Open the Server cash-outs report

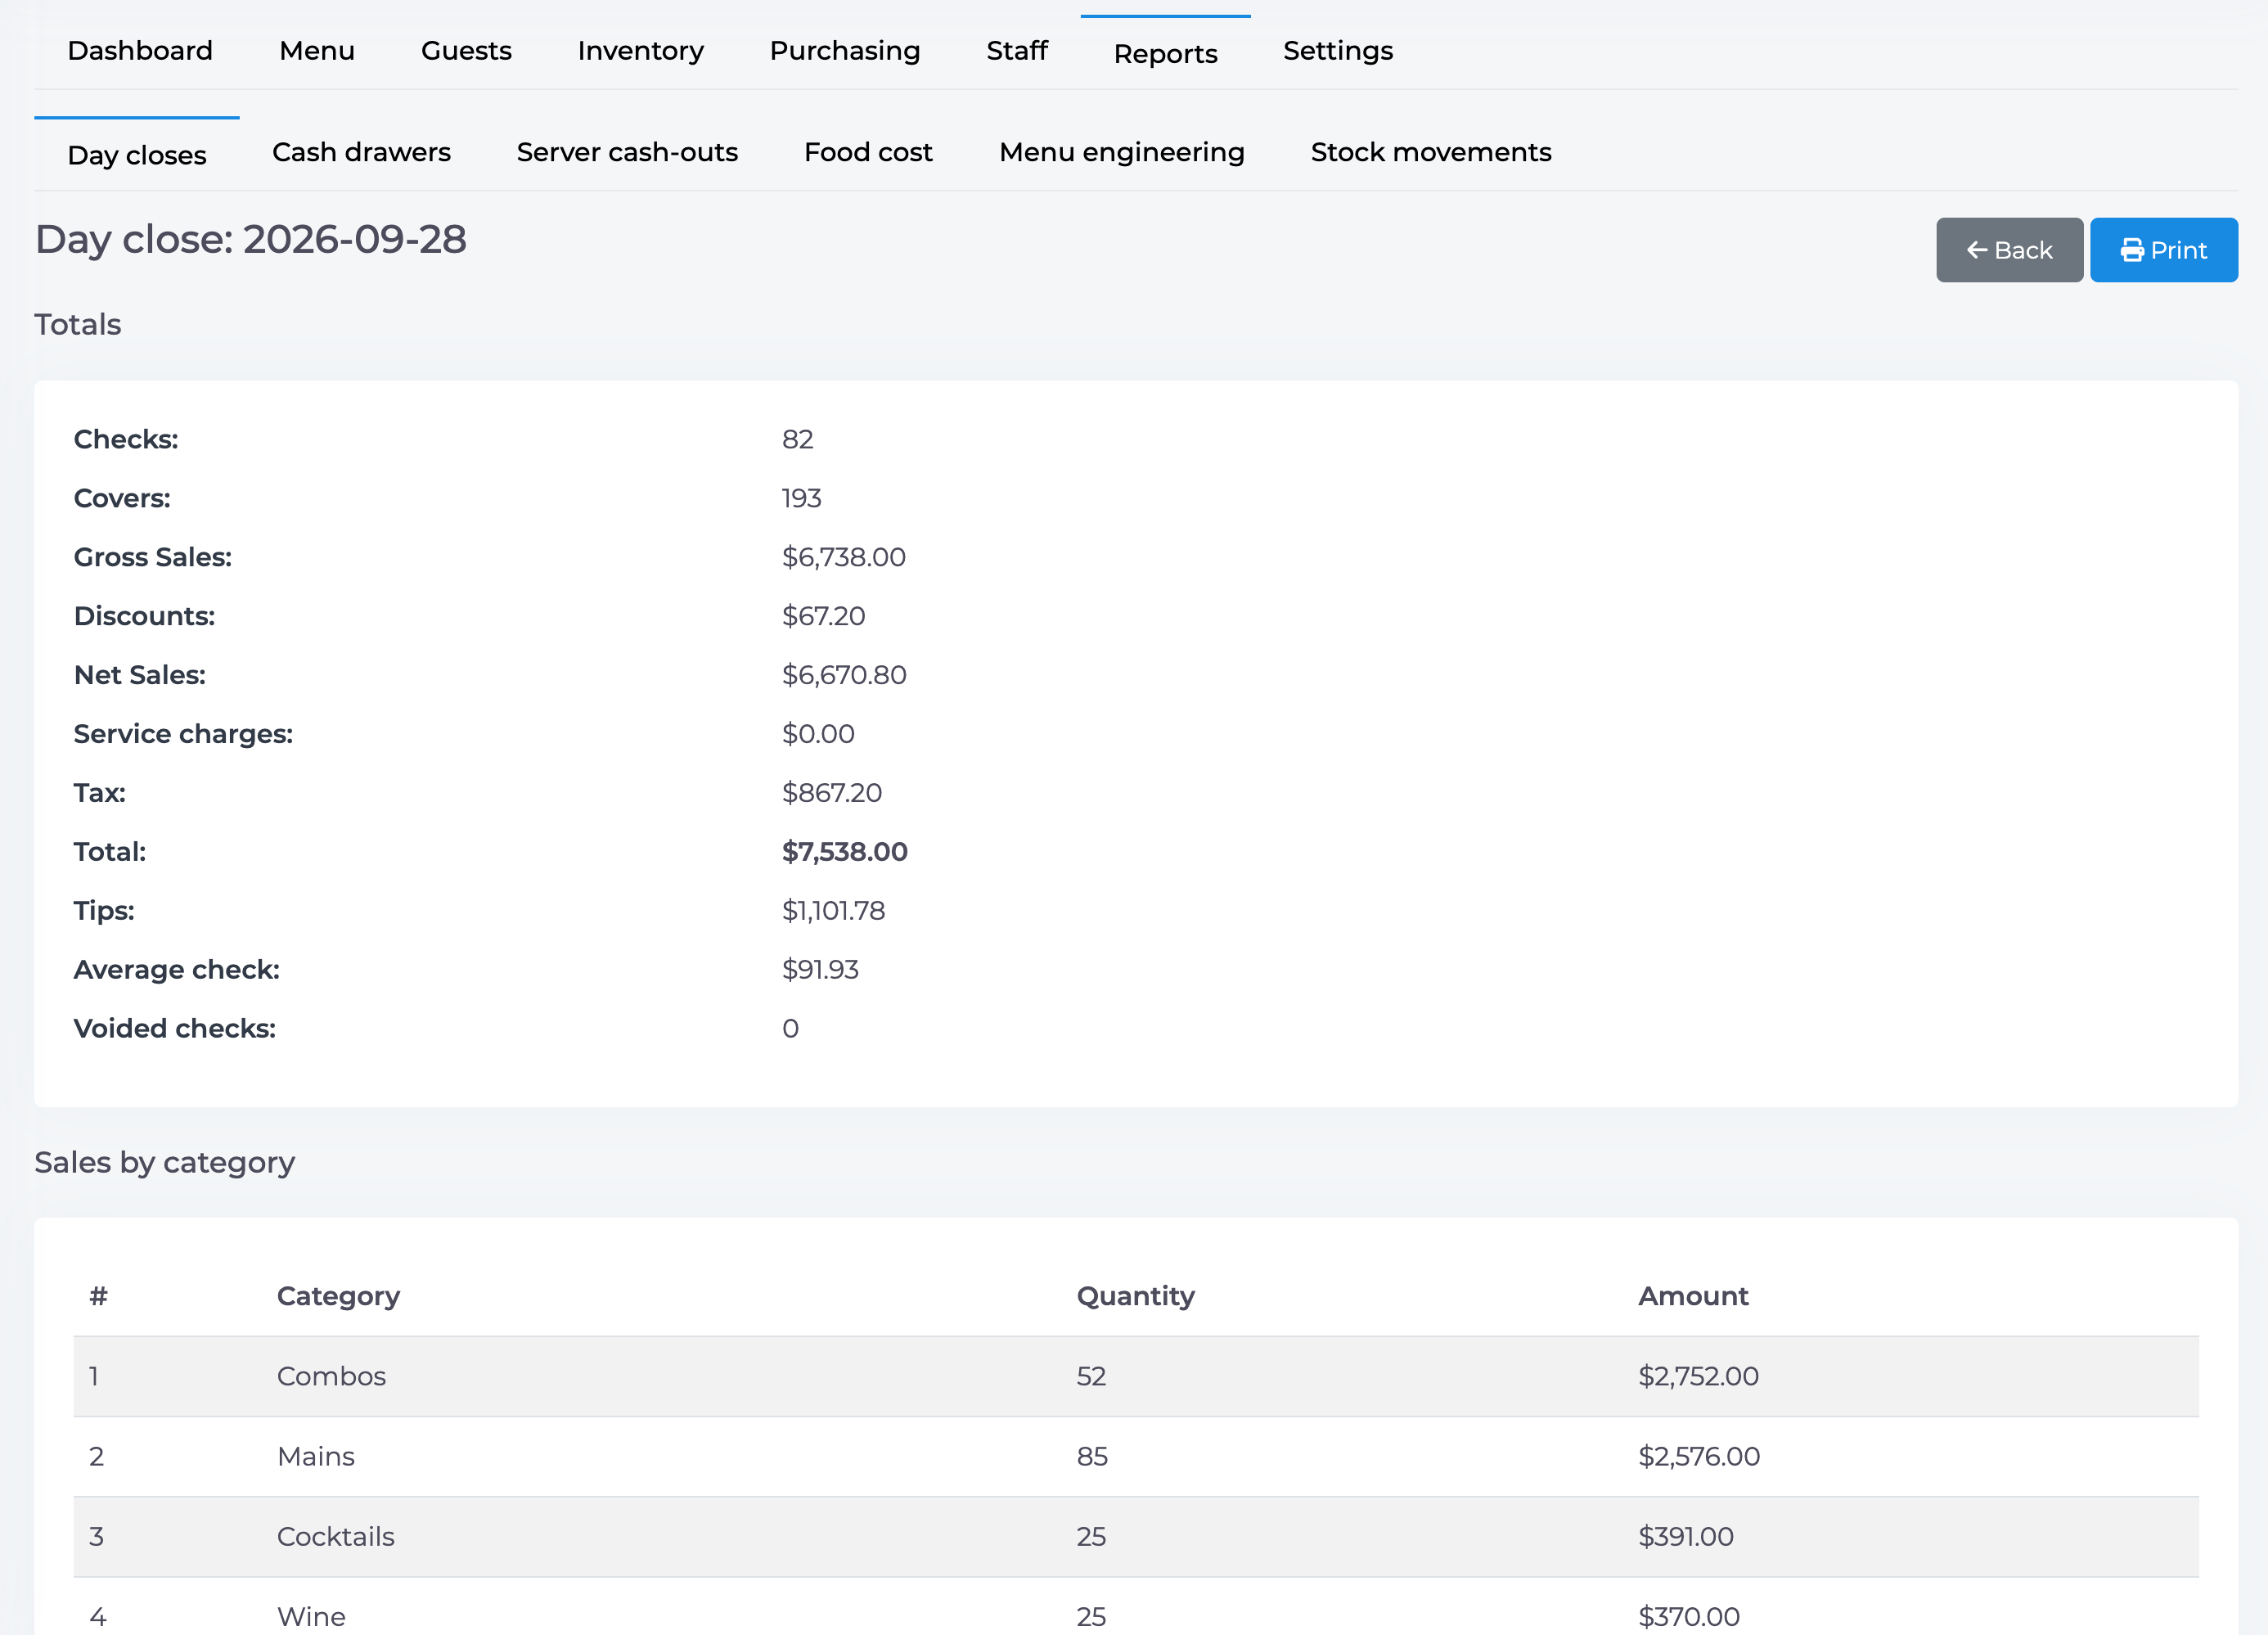627,152
